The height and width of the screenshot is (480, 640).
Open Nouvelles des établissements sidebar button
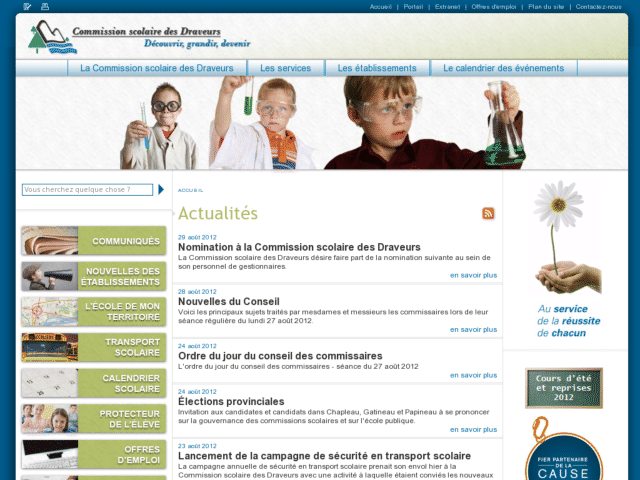pyautogui.click(x=94, y=276)
